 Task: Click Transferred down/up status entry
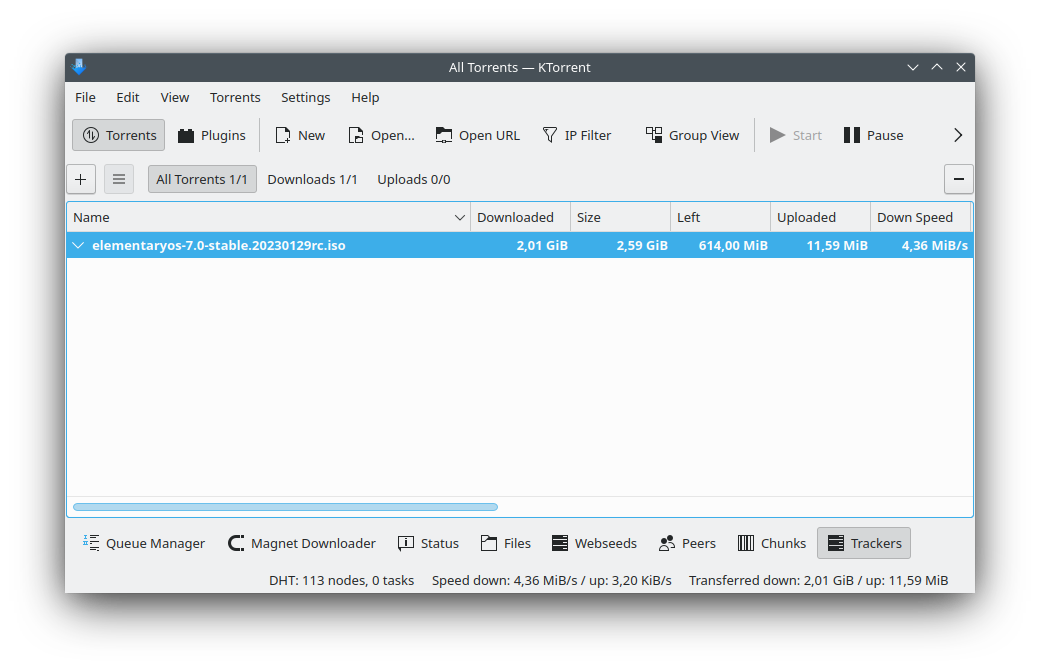(x=818, y=580)
